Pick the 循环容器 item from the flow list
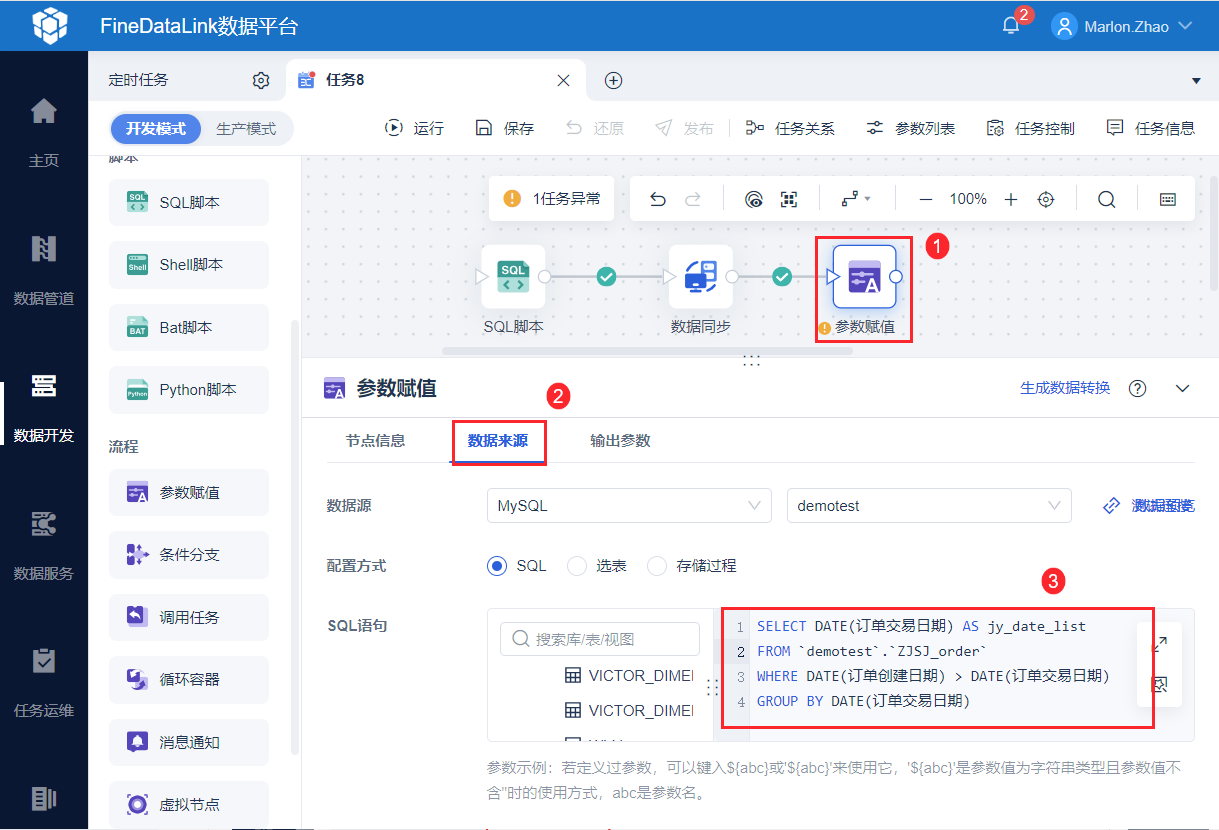Image resolution: width=1219 pixels, height=830 pixels. 189,680
